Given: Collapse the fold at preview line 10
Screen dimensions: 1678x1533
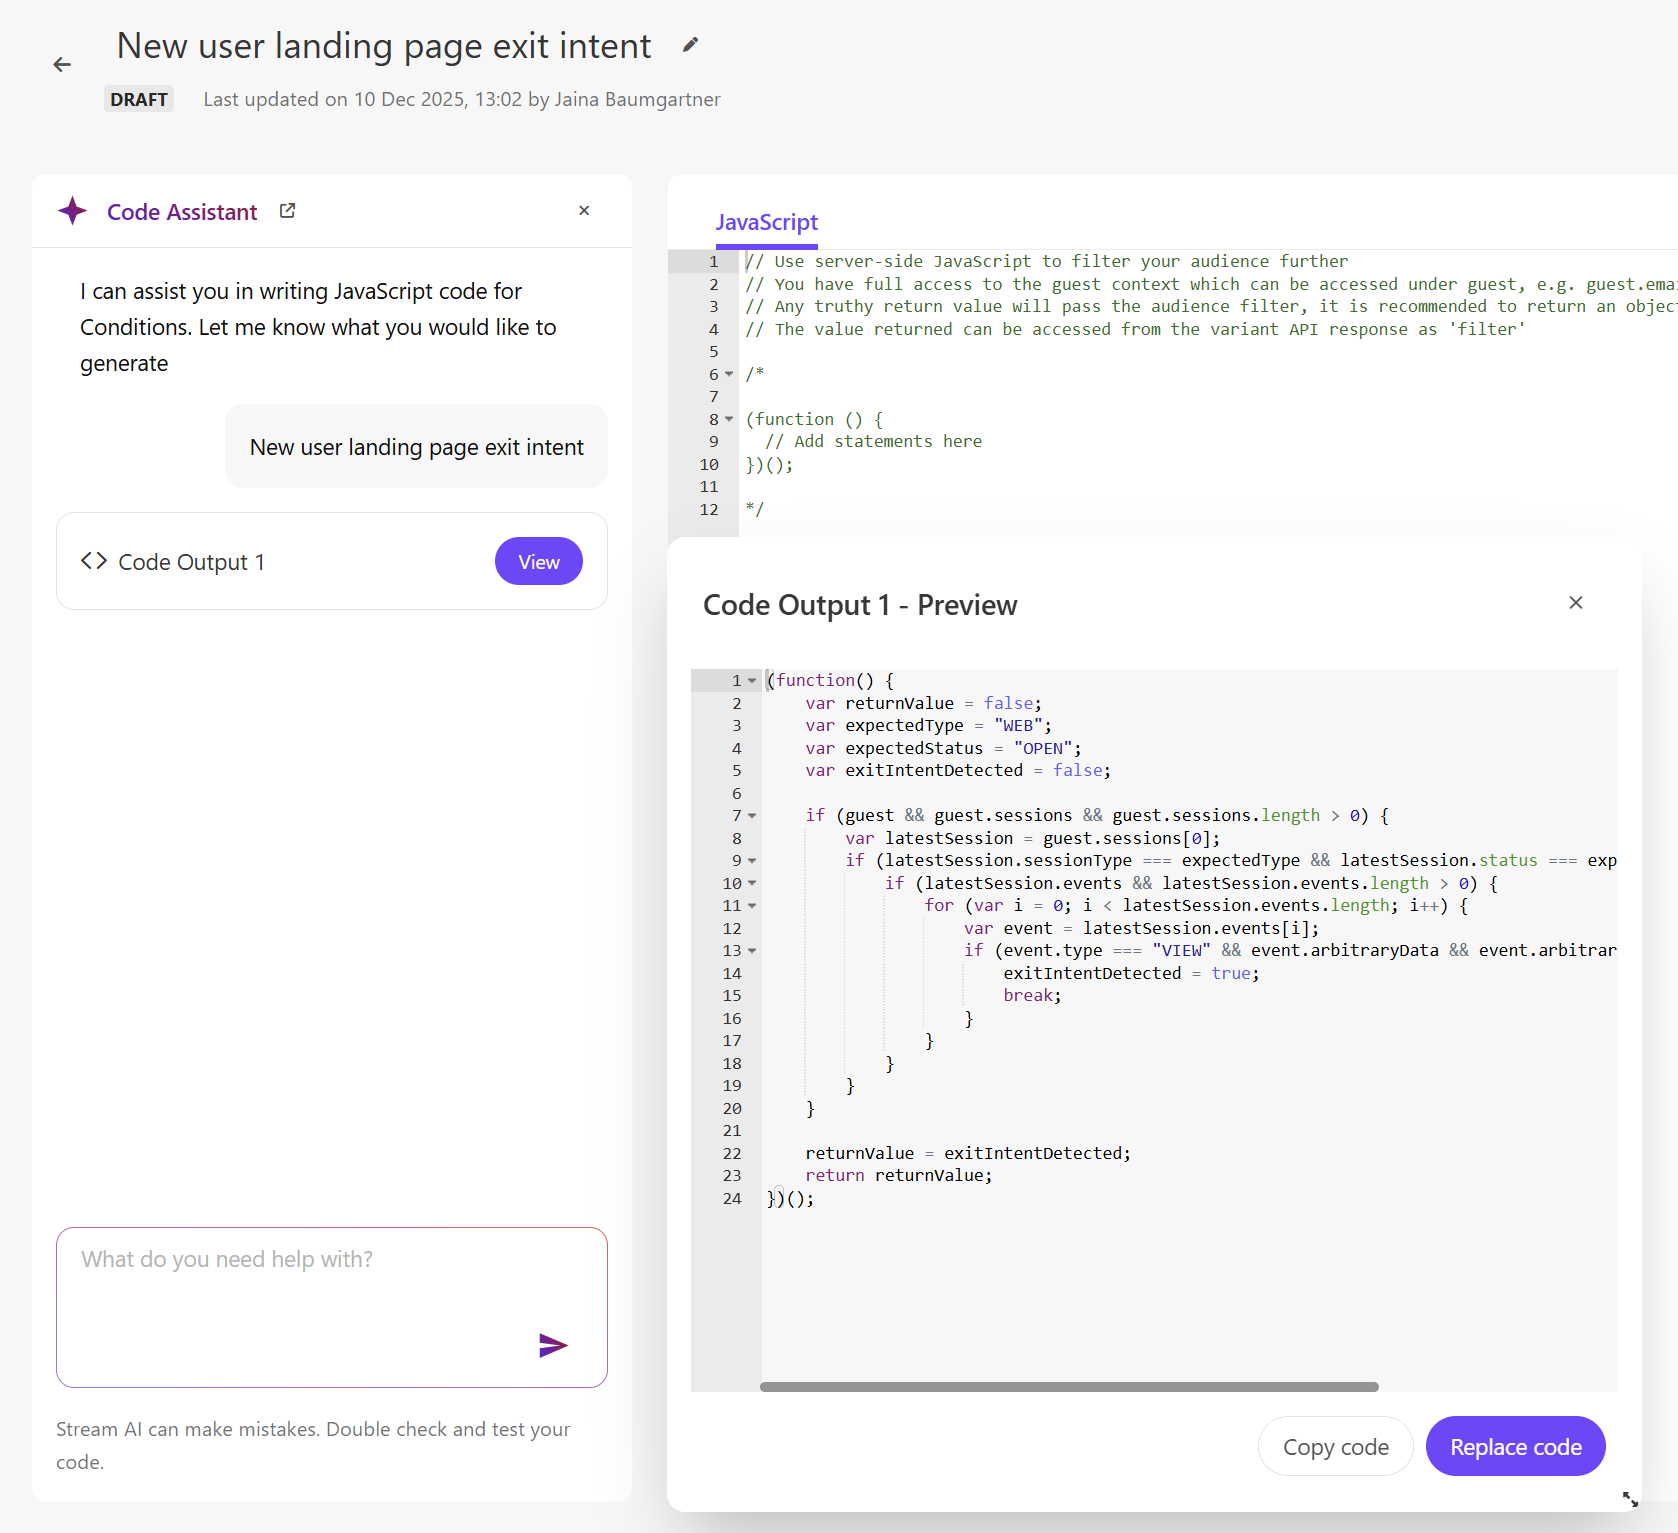Looking at the screenshot, I should click(752, 884).
